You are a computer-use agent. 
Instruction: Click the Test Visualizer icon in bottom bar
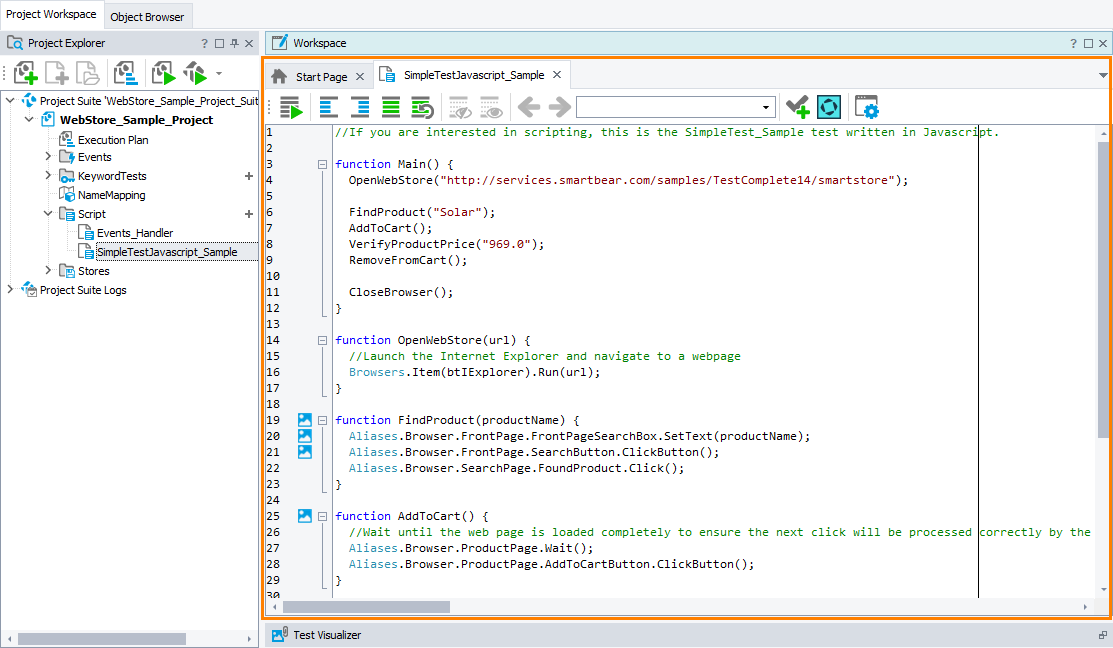tap(277, 634)
